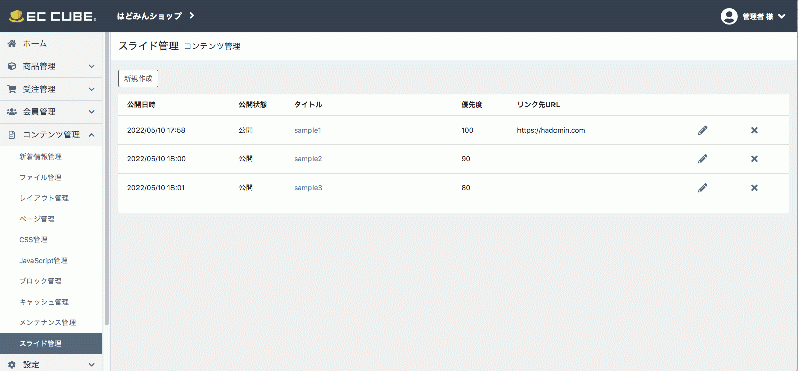Delete sample3 with the X icon
Screen dimensions: 798x371
coord(754,188)
